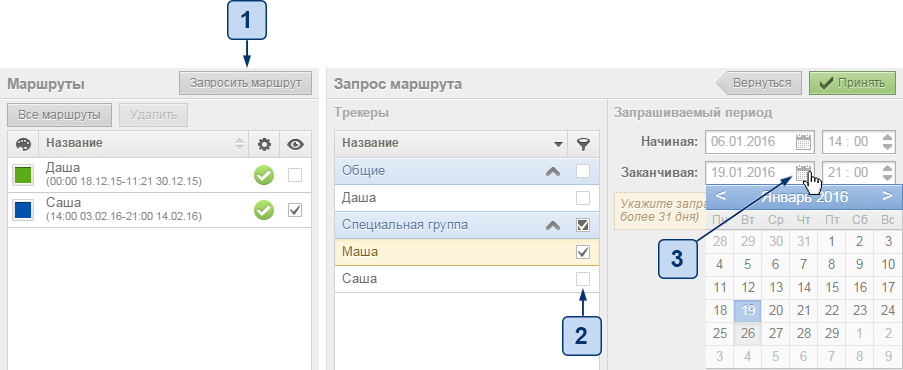Go to next month in calendar

[x=887, y=196]
